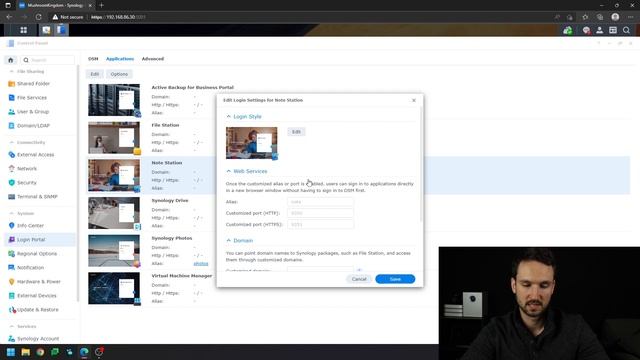Open Edge from the Windows taskbar

pyautogui.click(x=84, y=352)
